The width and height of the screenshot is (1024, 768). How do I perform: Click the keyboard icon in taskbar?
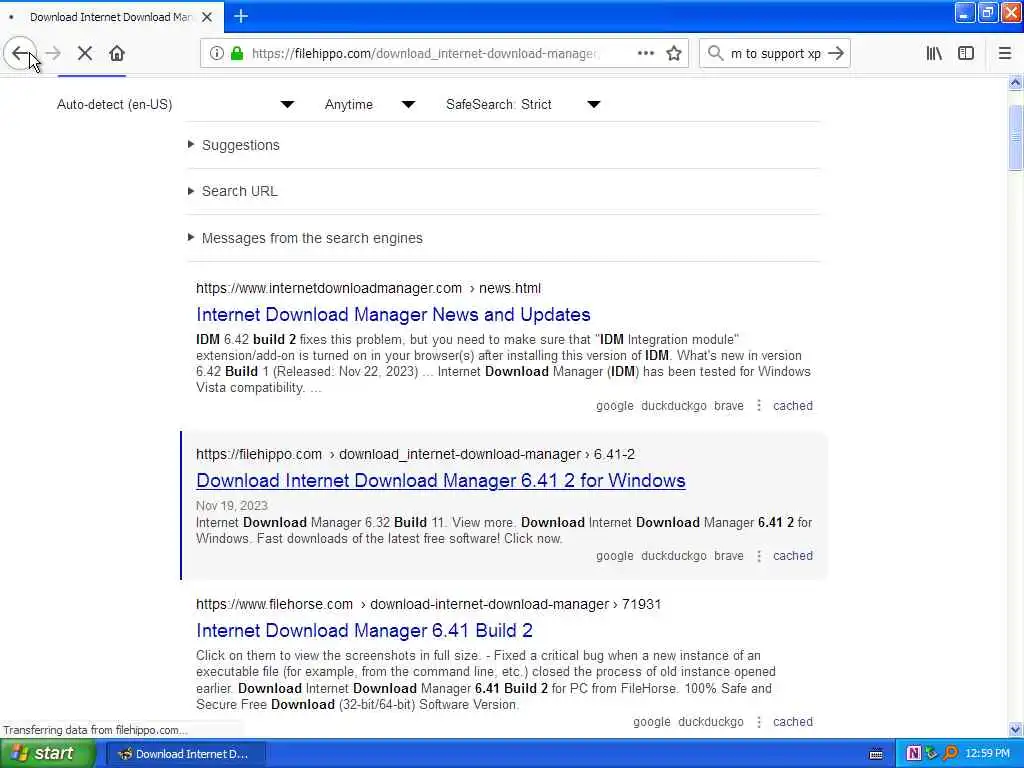point(876,754)
